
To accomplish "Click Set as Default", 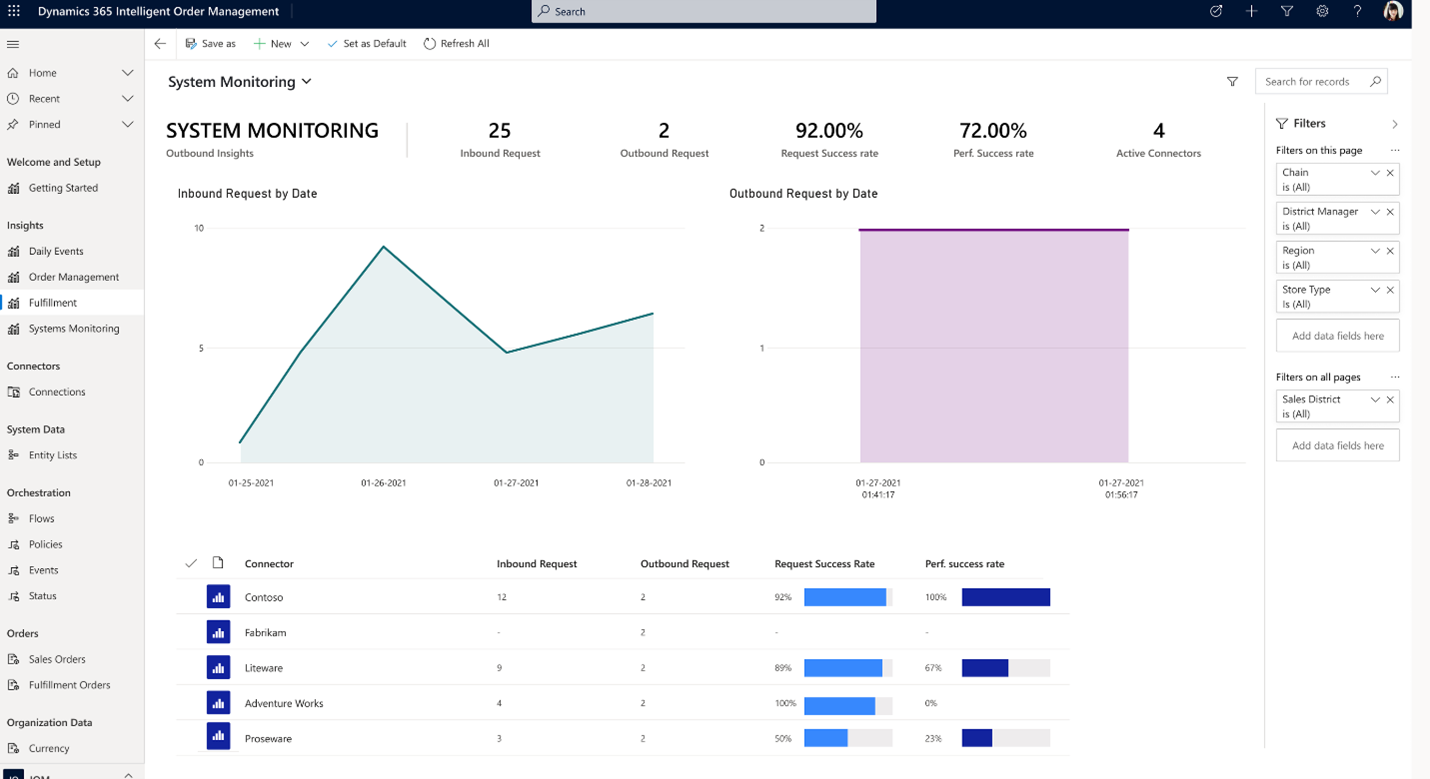I will pyautogui.click(x=366, y=43).
